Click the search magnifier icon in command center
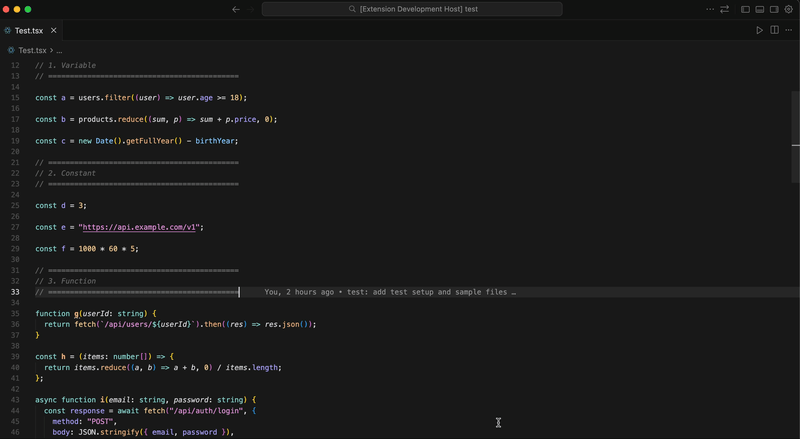 pyautogui.click(x=352, y=9)
